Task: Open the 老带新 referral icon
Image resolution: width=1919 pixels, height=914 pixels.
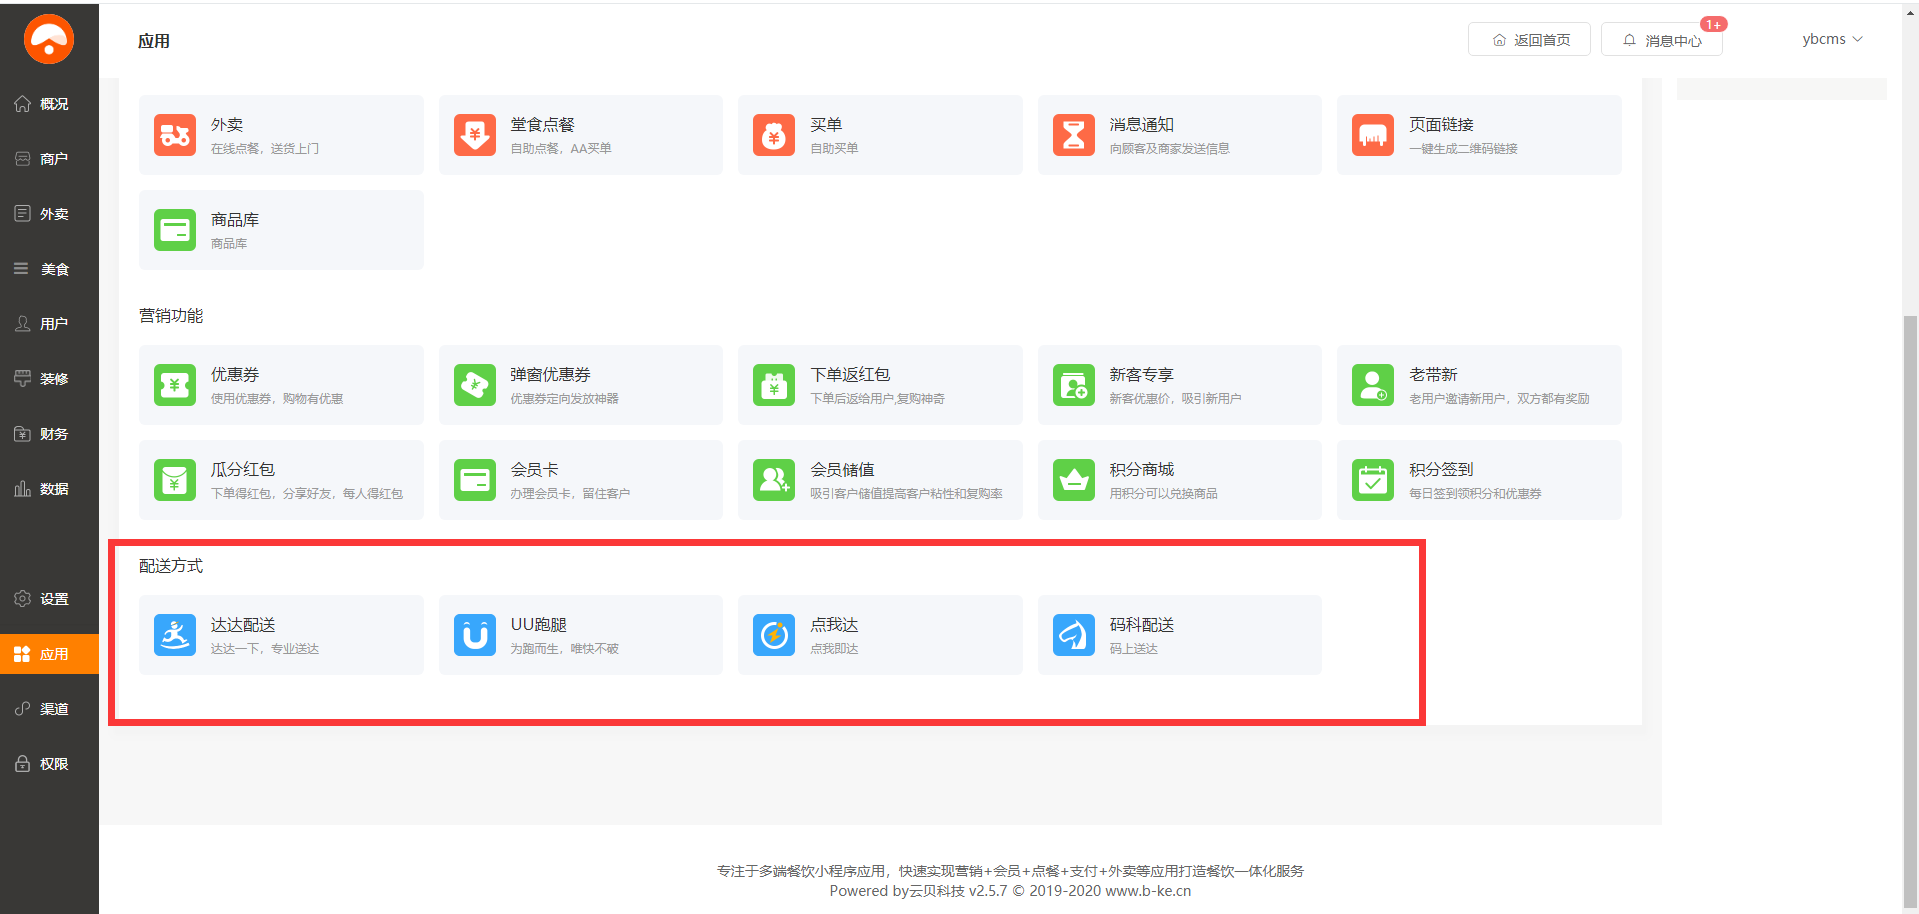Action: (x=1373, y=385)
